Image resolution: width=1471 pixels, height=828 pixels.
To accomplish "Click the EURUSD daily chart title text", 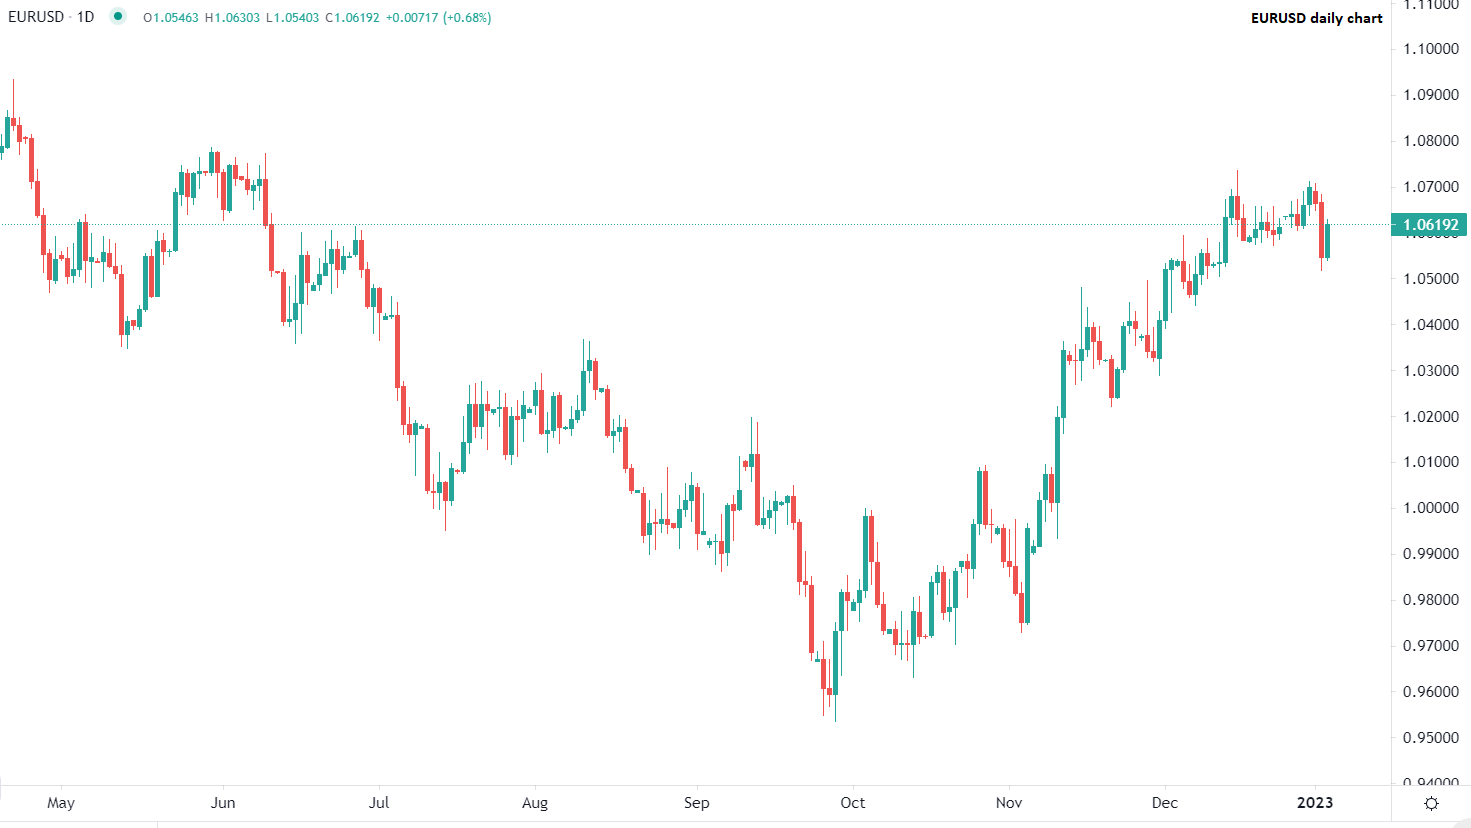I will (x=1316, y=18).
